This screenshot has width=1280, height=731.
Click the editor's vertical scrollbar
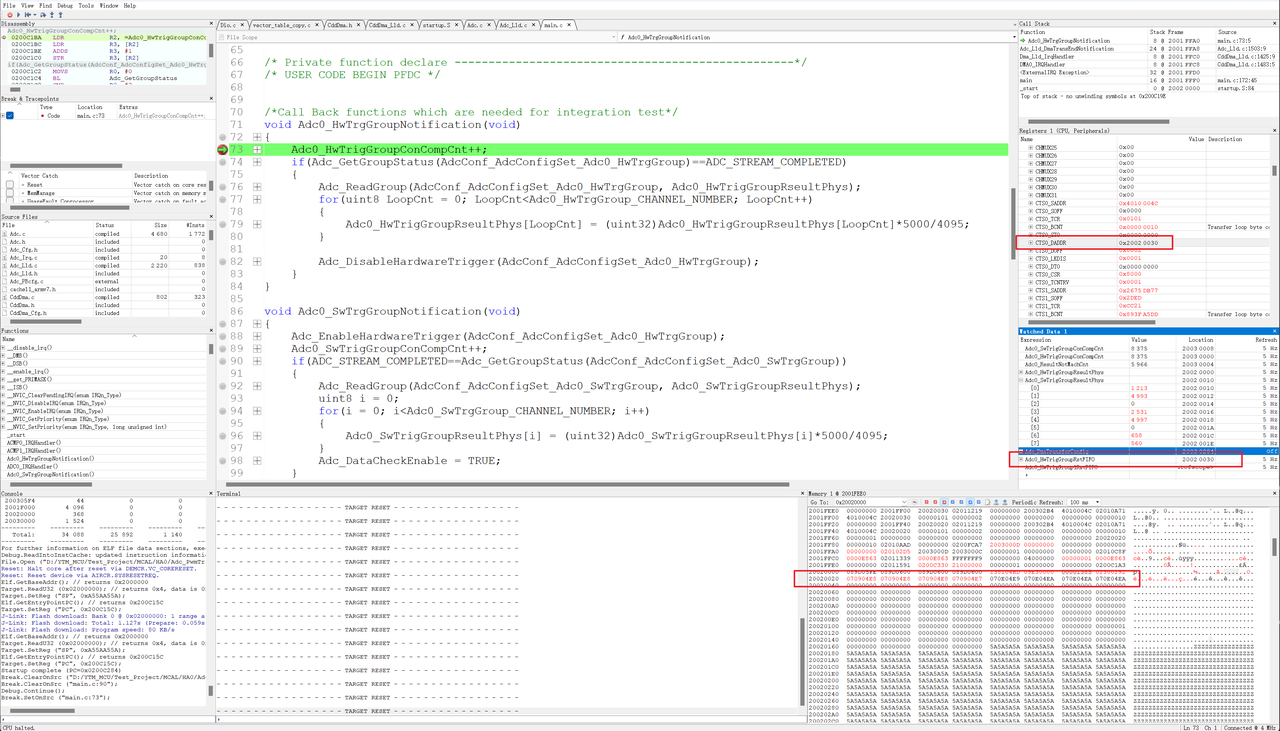click(x=1013, y=223)
